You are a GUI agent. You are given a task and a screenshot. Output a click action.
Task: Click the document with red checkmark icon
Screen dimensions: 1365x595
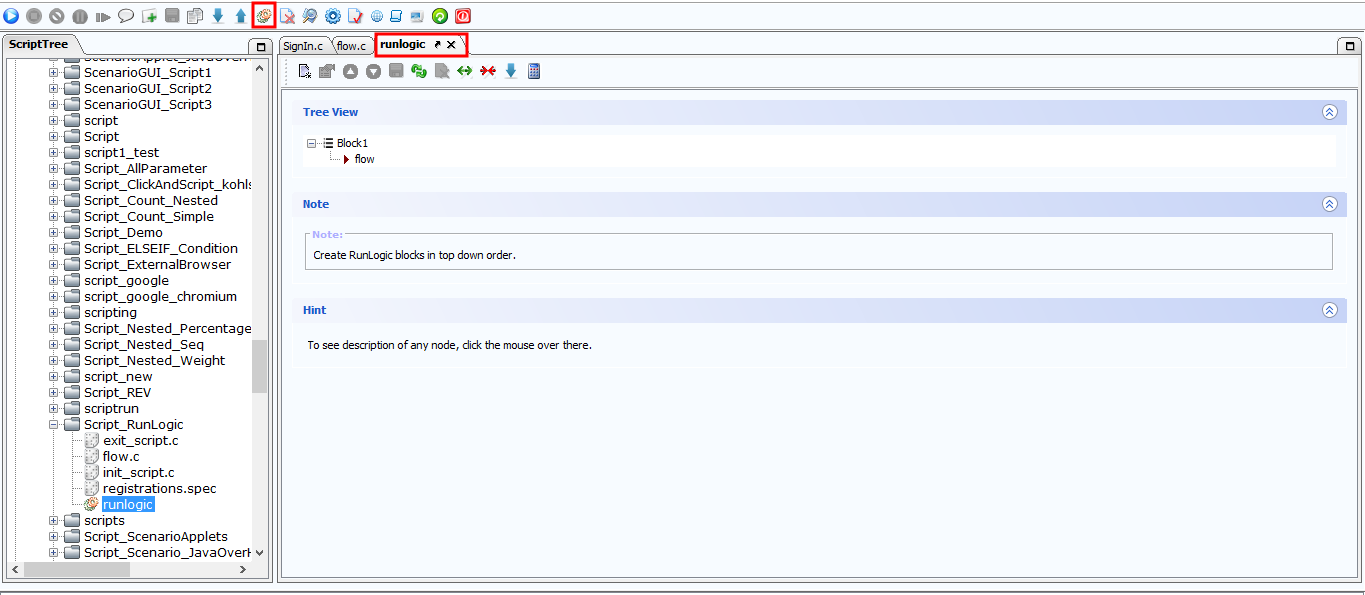(x=355, y=16)
